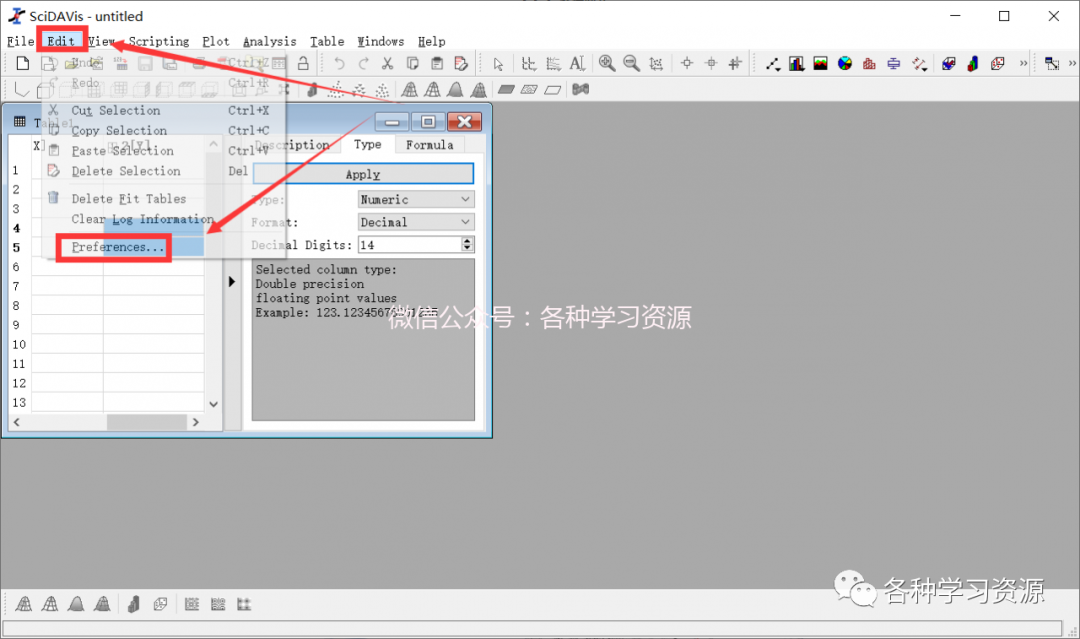1080x639 pixels.
Task: Click the zoom in magnifier icon
Action: coord(607,64)
